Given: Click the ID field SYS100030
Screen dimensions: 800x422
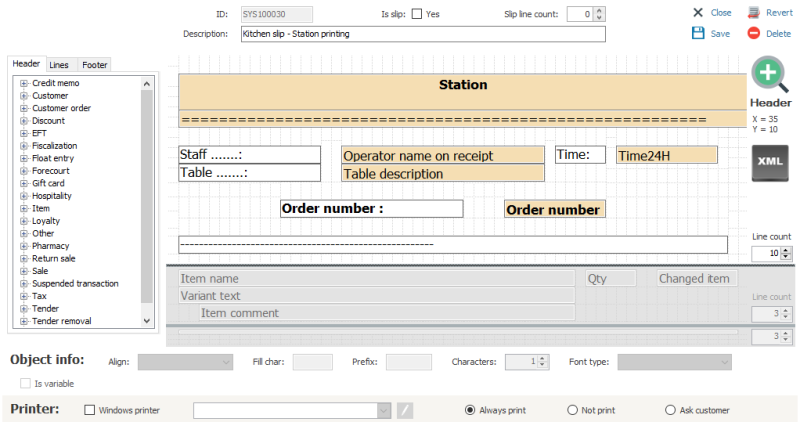Looking at the screenshot, I should tap(277, 14).
